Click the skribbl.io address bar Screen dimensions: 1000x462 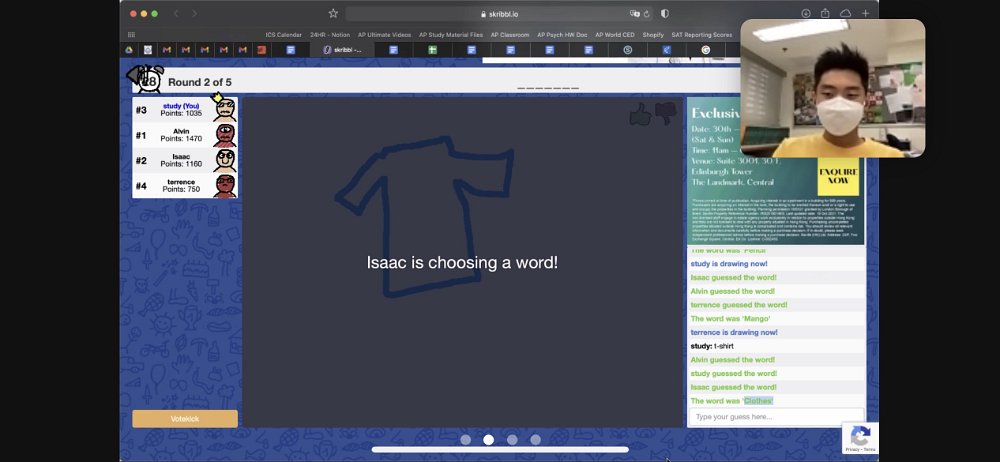[x=499, y=13]
